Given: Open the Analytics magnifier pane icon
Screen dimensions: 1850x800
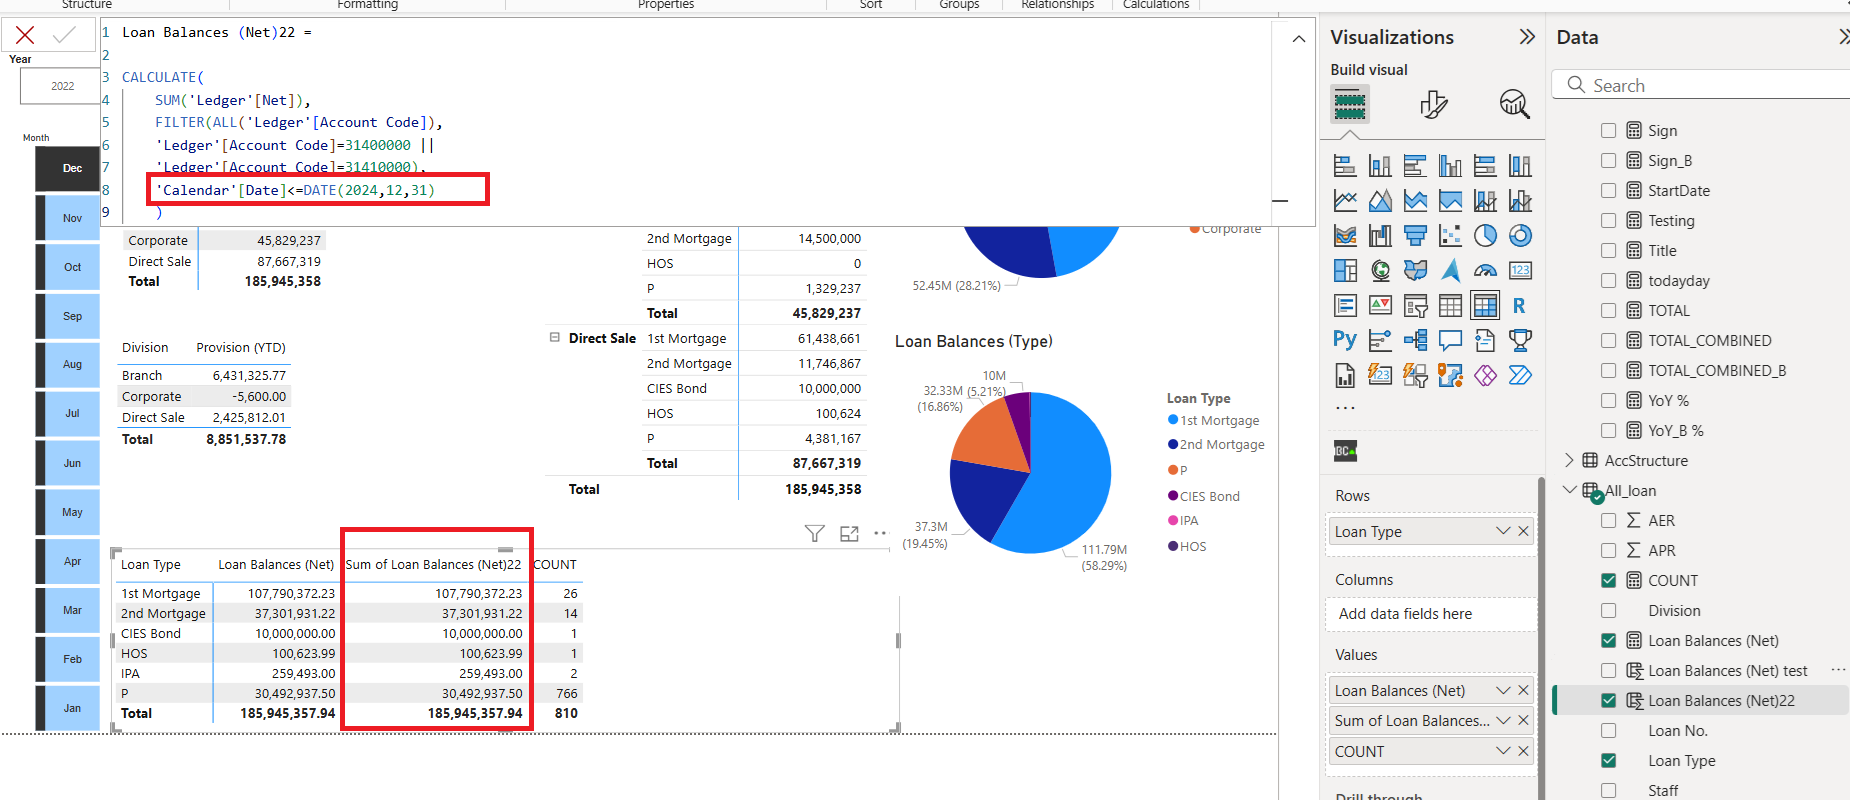Looking at the screenshot, I should tap(1514, 104).
